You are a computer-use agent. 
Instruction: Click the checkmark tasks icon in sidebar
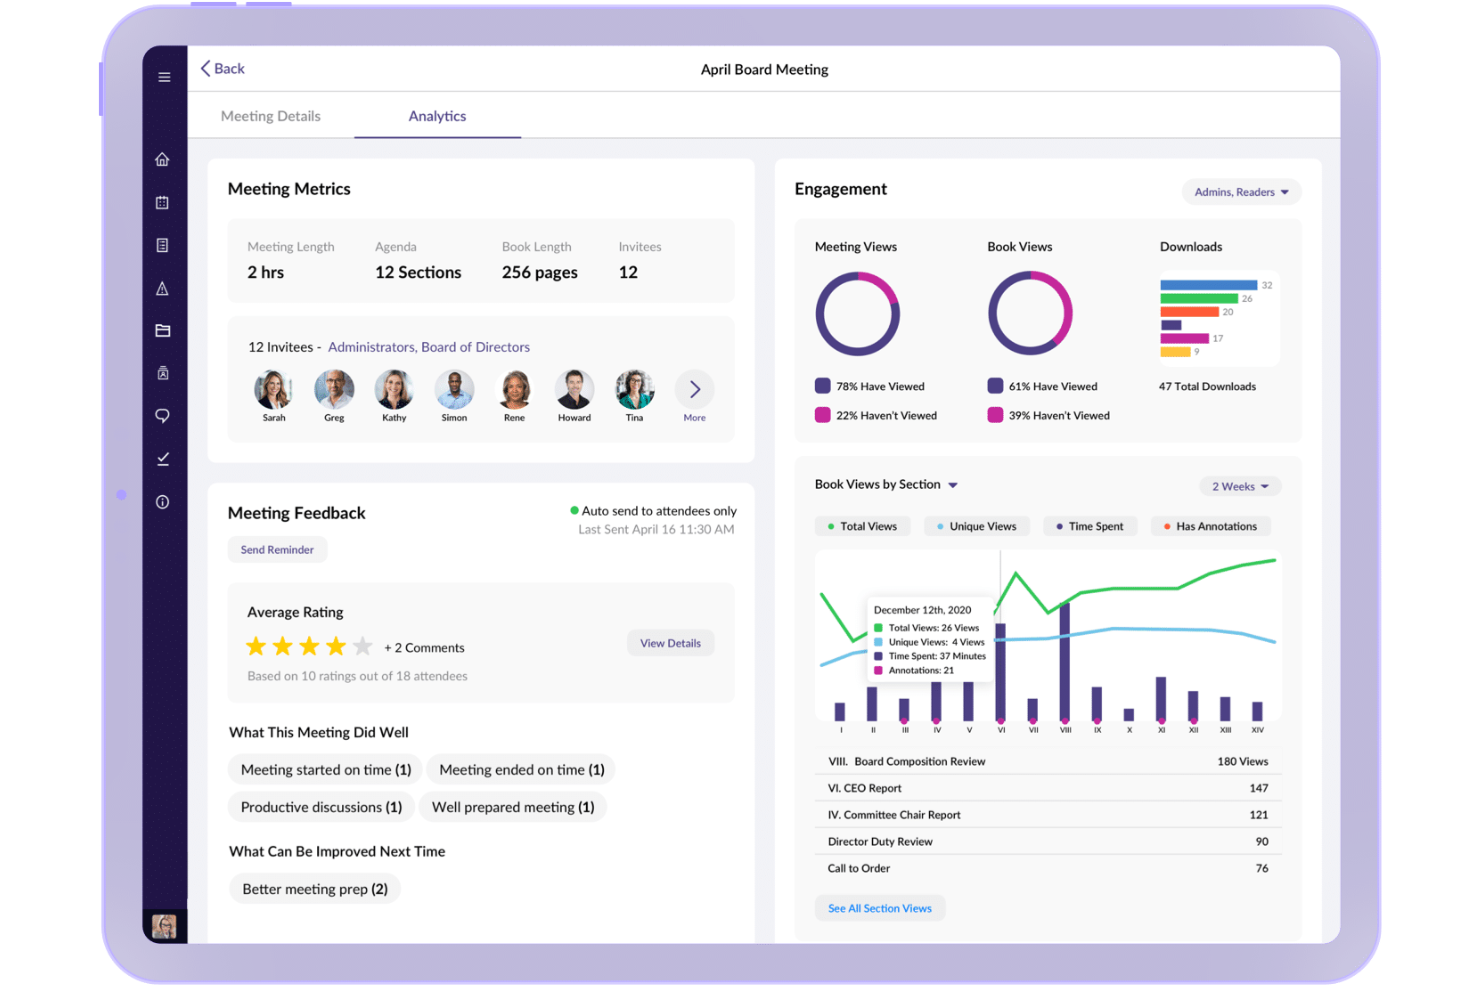pos(163,458)
